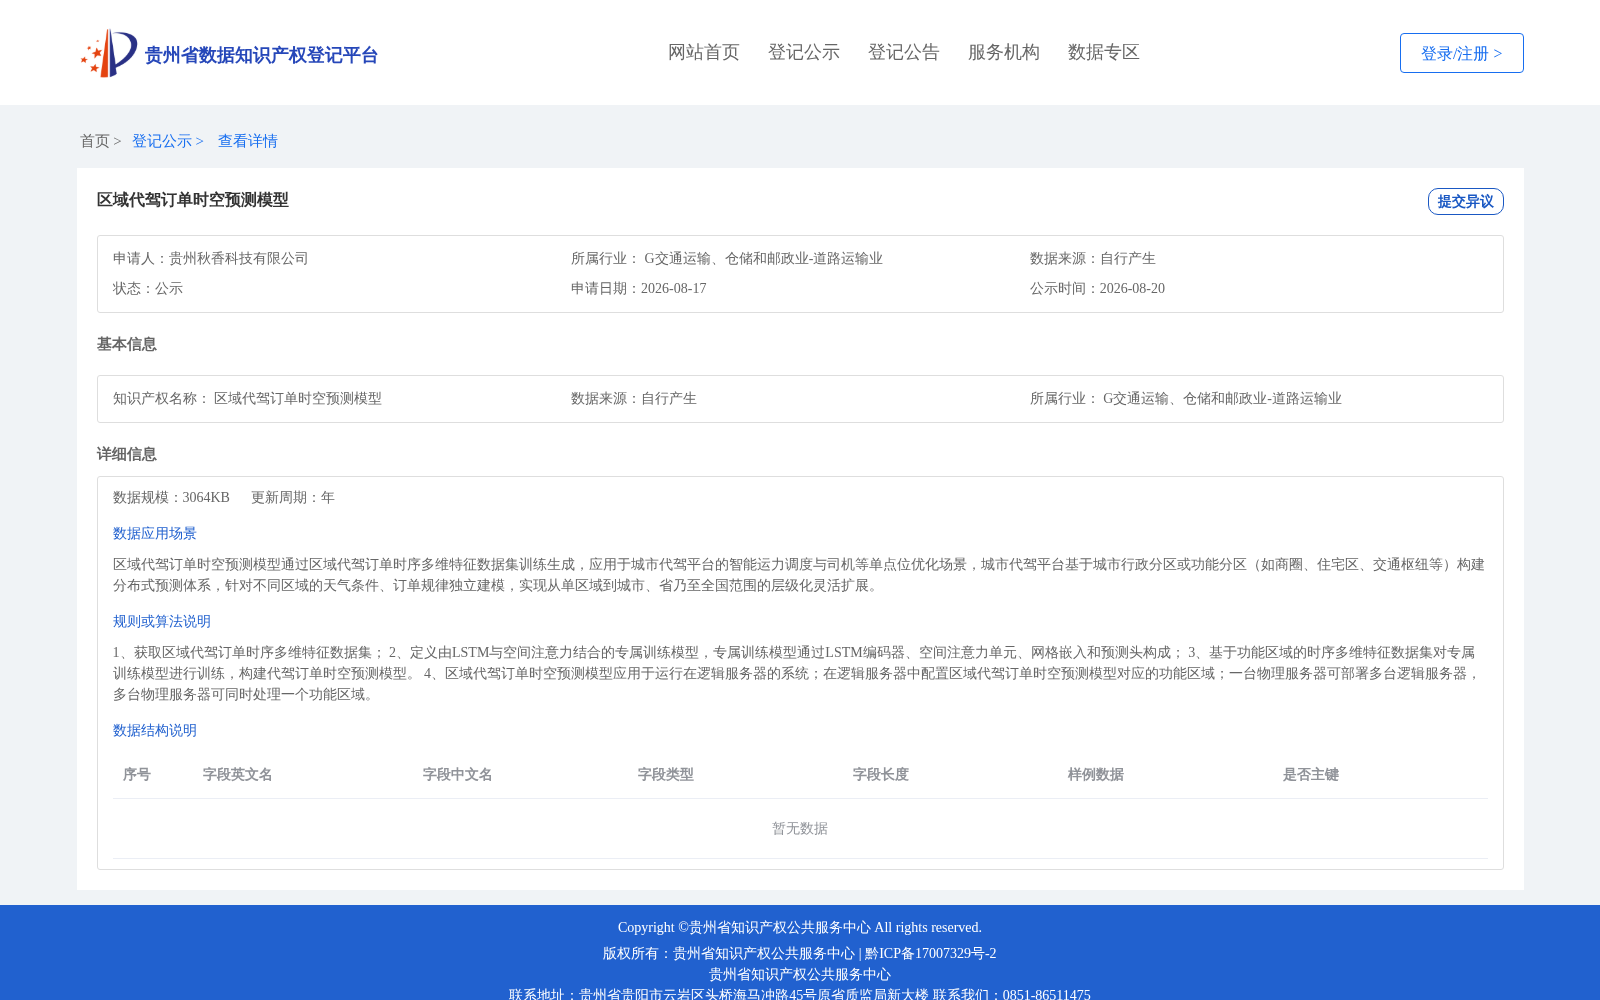Select the page title 区域代驾订单时空预测模型
The height and width of the screenshot is (1000, 1600).
(x=193, y=200)
